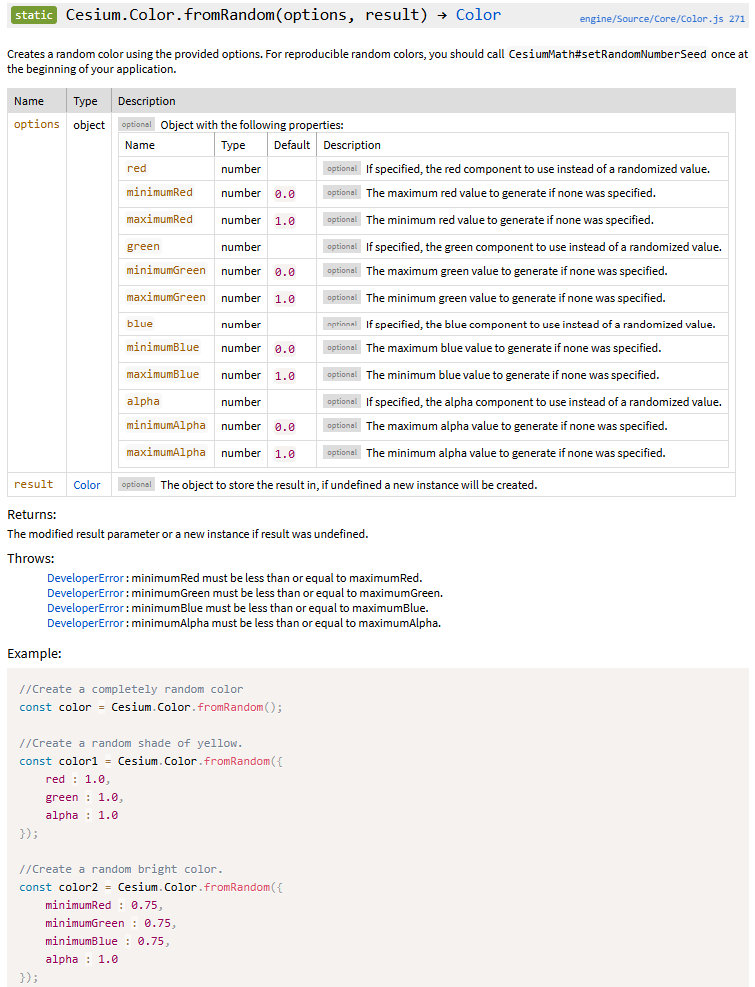Click the 'minimumGreen : 0.75,' code line
755x987 pixels.
111,923
